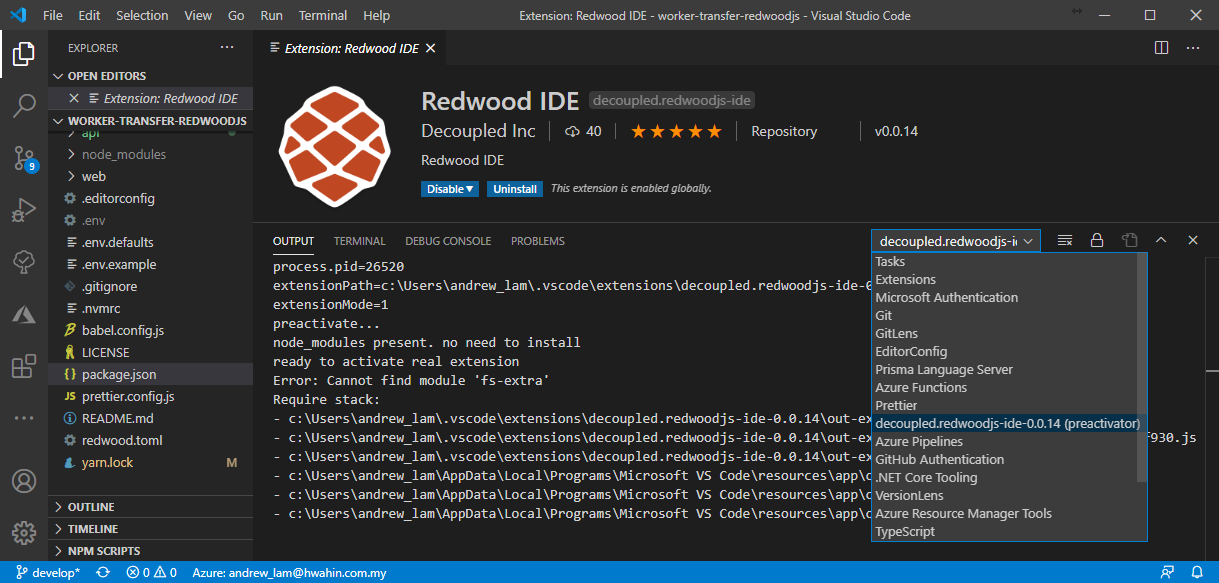
Task: Expand the NPM Scripts section
Action: [150, 551]
